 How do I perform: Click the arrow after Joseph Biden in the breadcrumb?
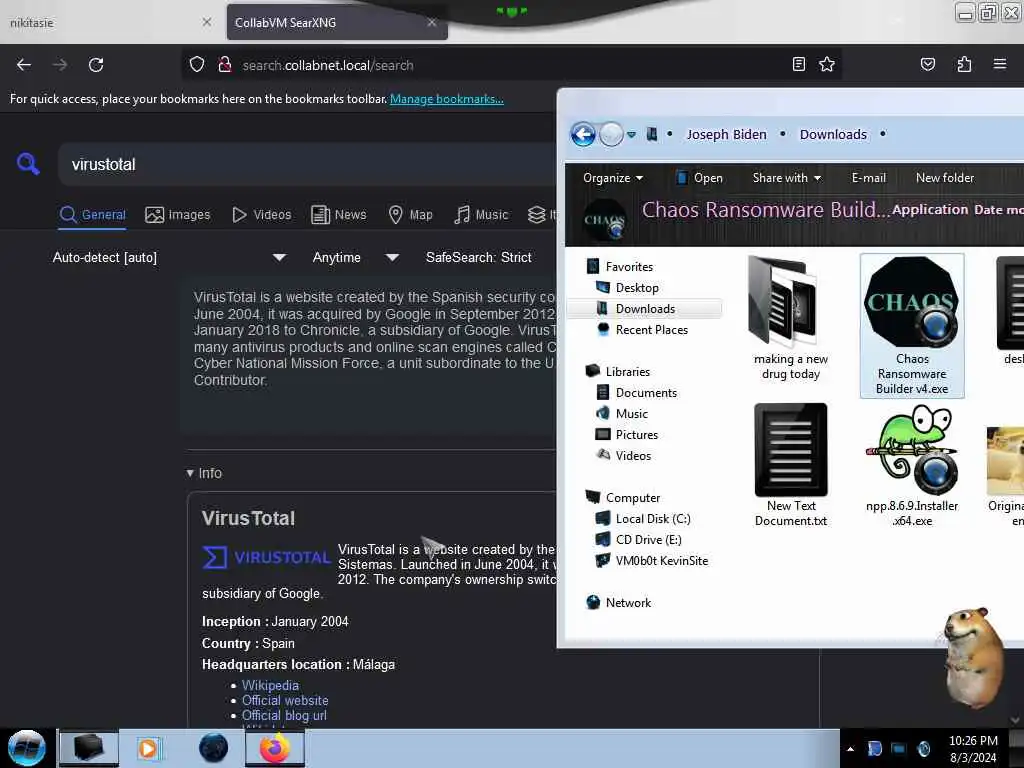pos(782,134)
